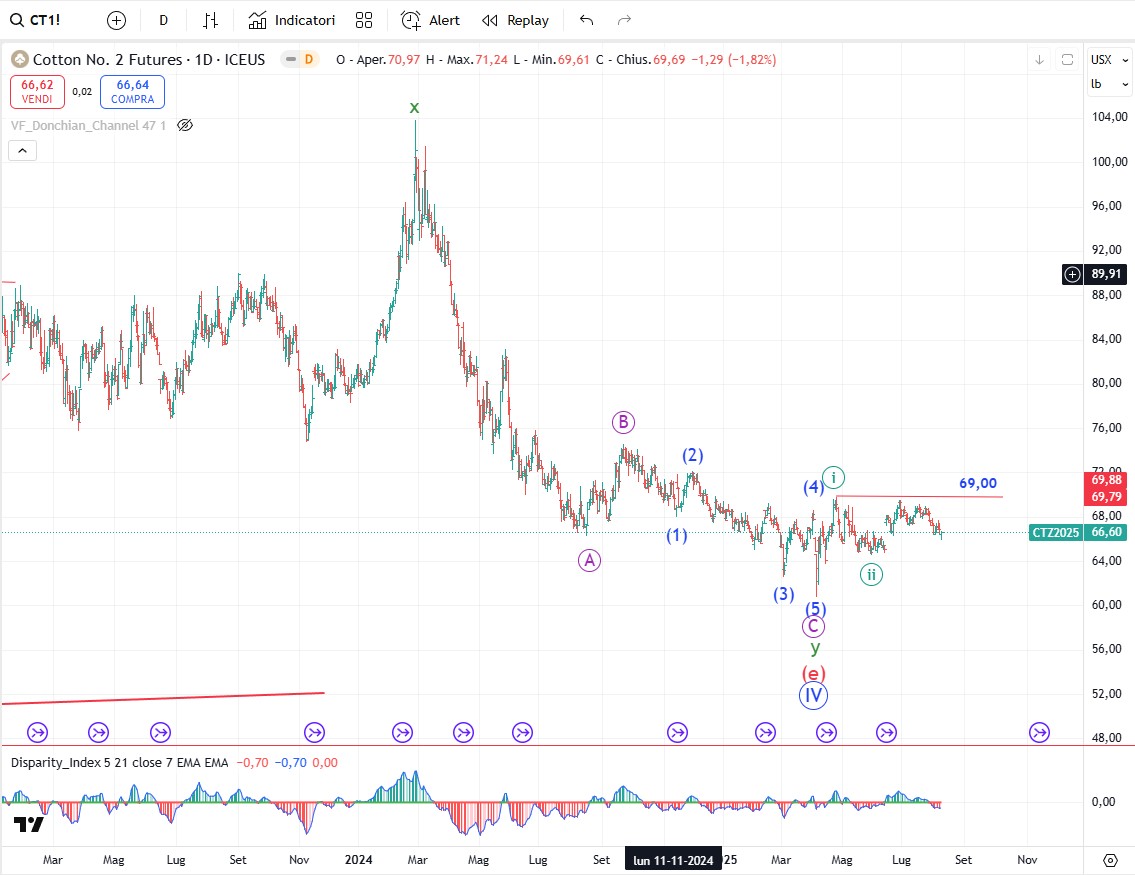1135x875 pixels.
Task: Open the Indicatori menu
Action: pos(292,20)
